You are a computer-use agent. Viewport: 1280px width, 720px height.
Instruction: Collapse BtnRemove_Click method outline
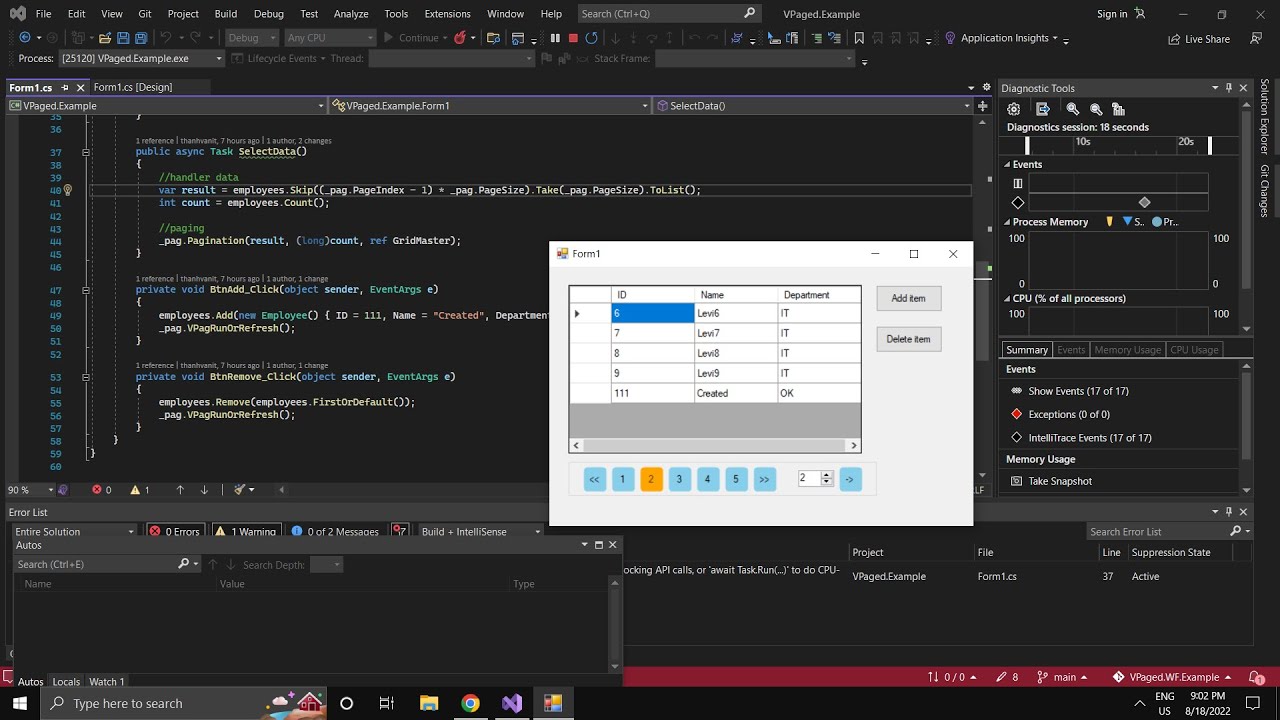[x=86, y=377]
